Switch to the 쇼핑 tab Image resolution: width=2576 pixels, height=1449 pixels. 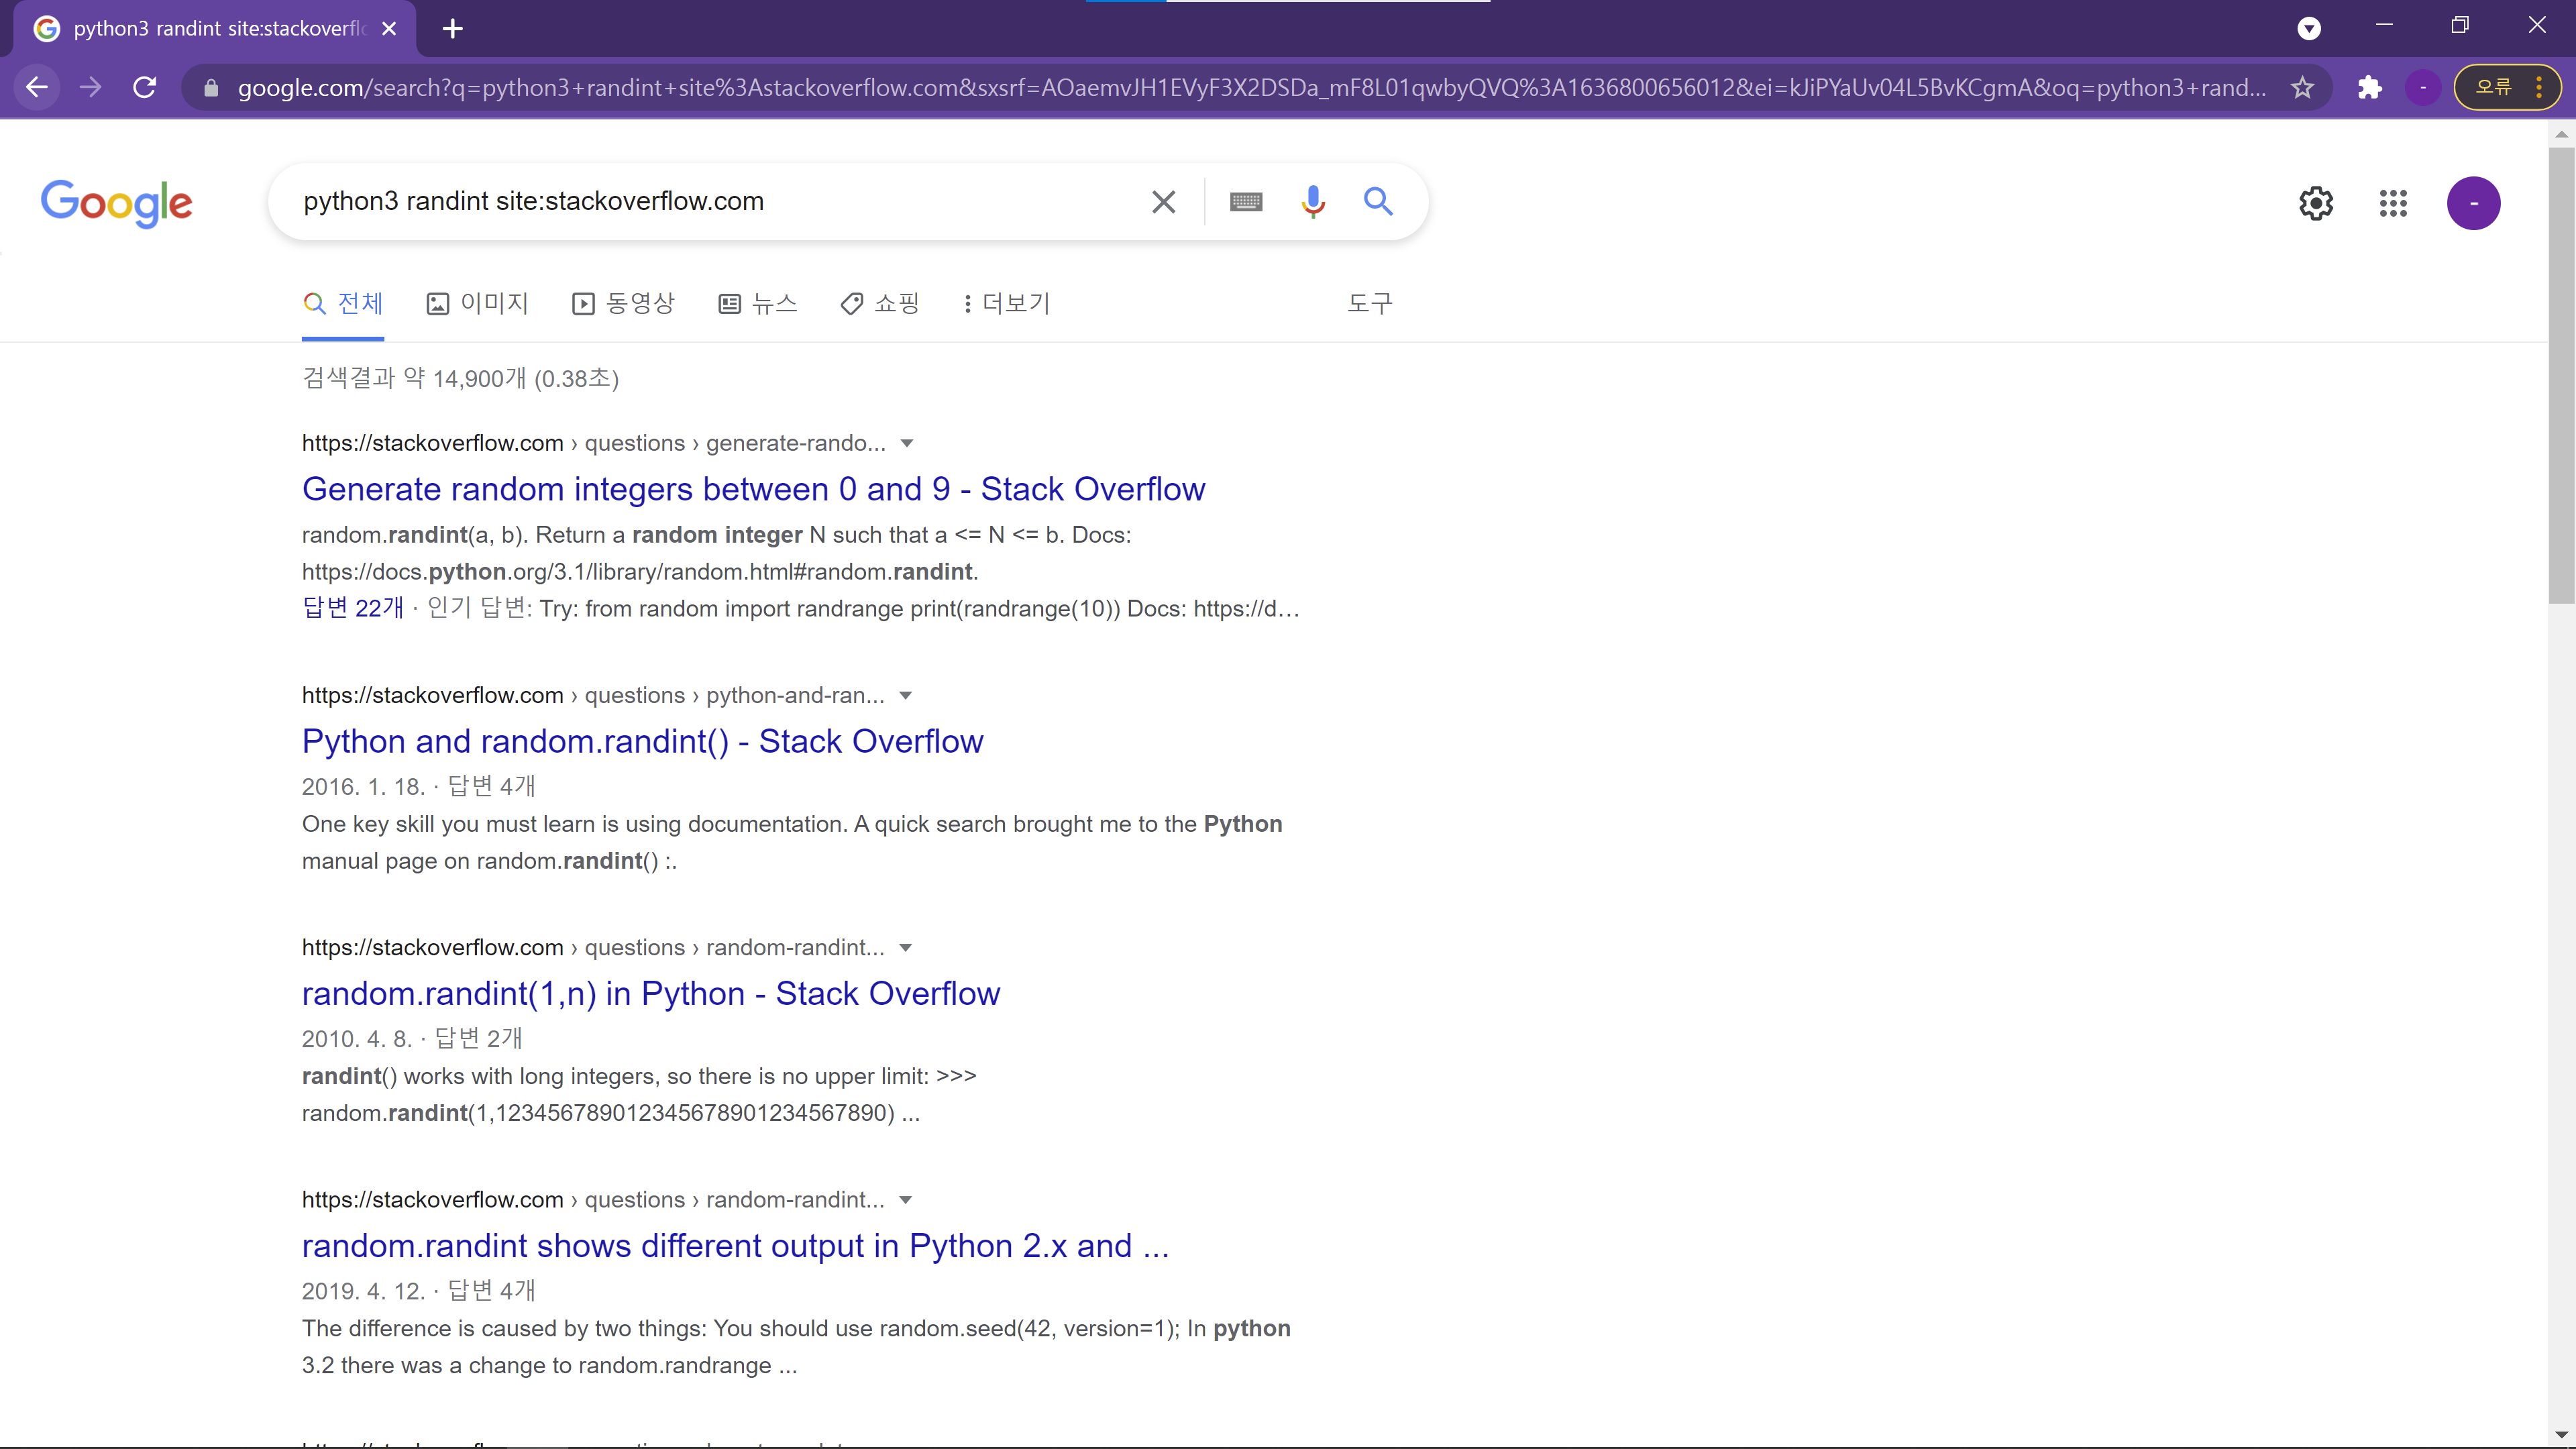point(880,303)
